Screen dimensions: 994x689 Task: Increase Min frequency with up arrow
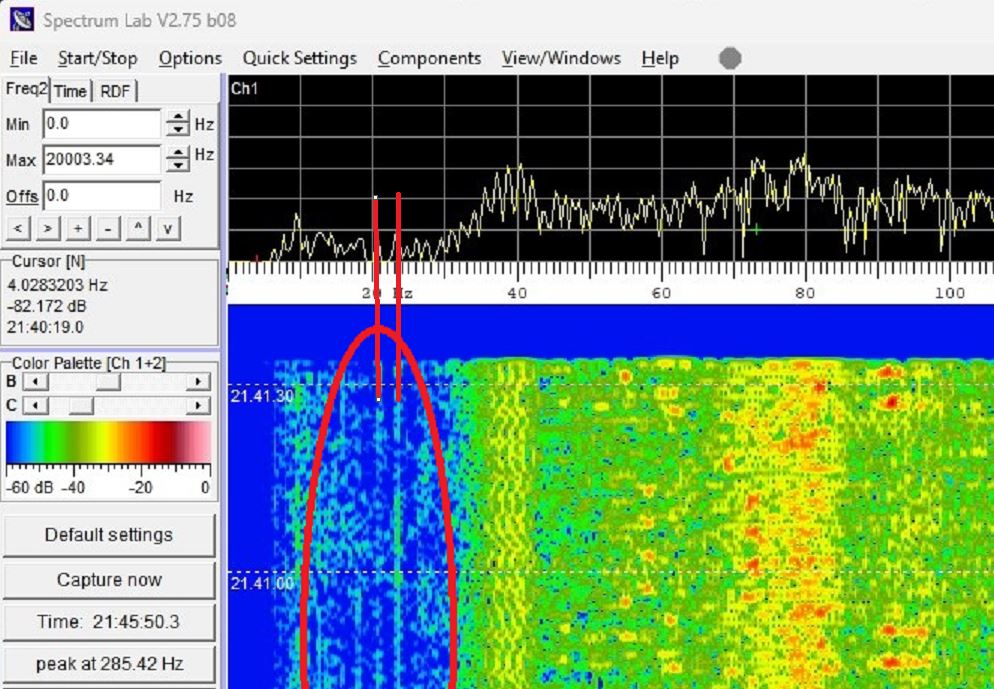click(178, 117)
